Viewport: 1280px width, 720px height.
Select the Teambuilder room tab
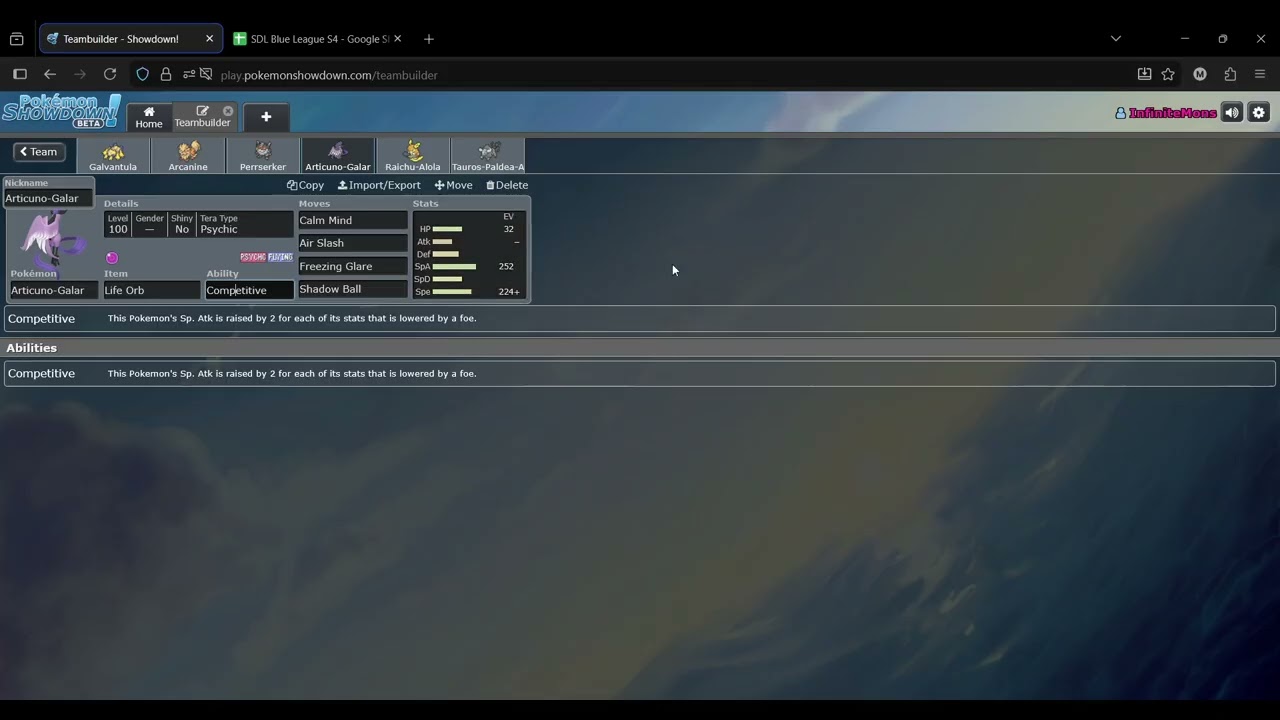202,117
